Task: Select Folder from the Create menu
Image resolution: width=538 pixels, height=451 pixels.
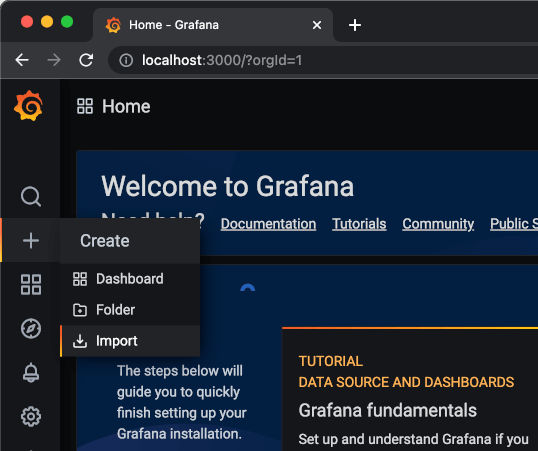Action: pyautogui.click(x=130, y=310)
